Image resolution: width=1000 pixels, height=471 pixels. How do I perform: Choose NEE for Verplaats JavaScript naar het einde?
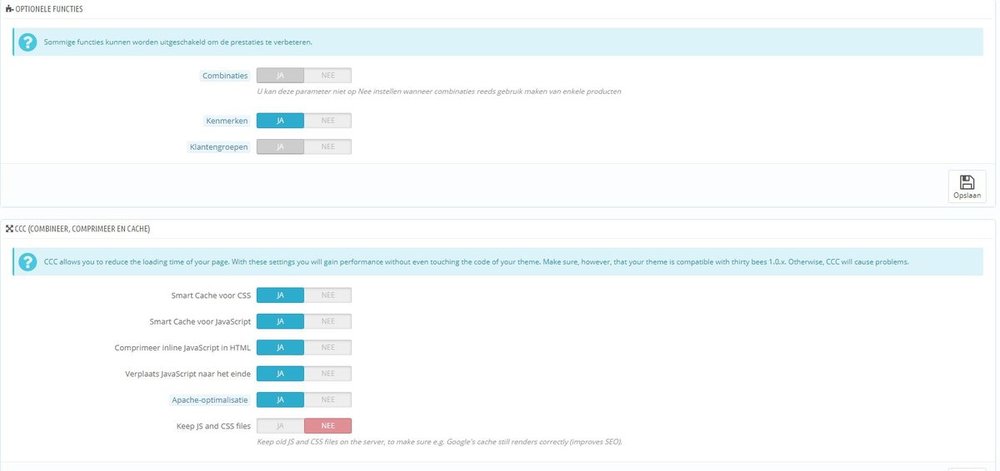[x=328, y=373]
